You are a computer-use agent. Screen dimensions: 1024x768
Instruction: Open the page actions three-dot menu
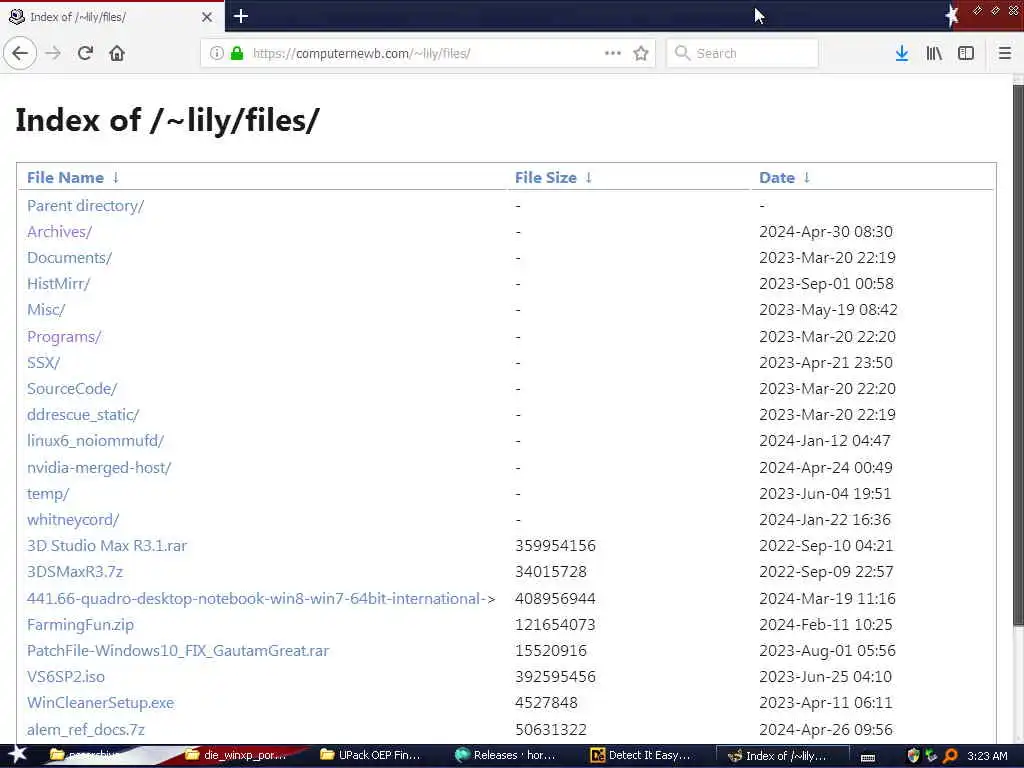613,53
